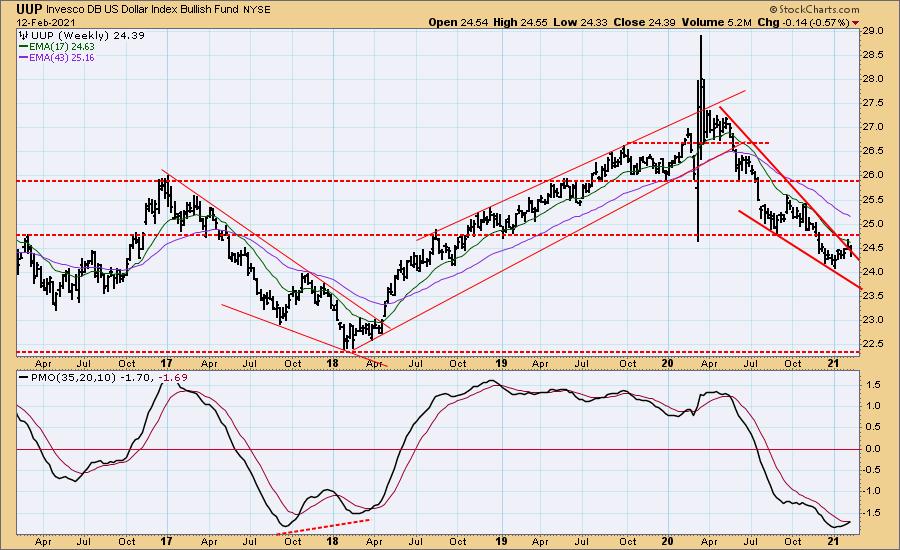The width and height of the screenshot is (900, 550).
Task: Click the 22.5 price axis label
Action: [873, 344]
